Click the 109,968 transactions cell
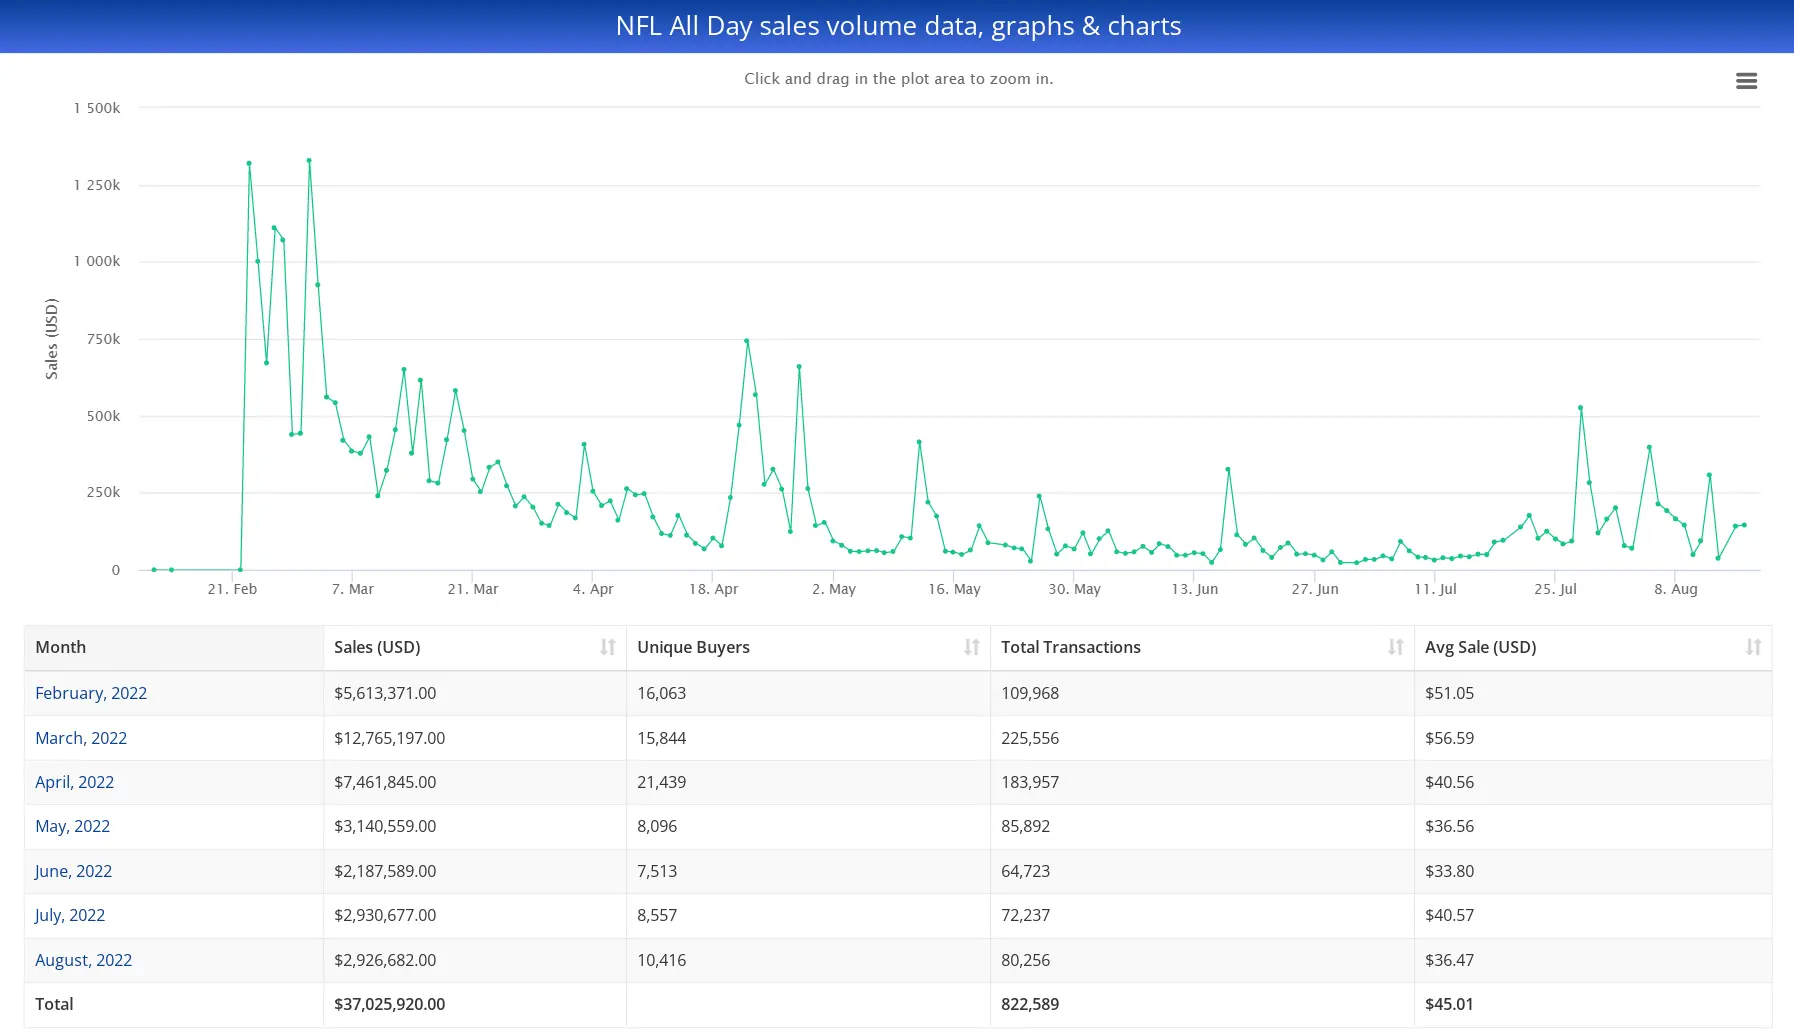This screenshot has width=1794, height=1036. [1202, 693]
